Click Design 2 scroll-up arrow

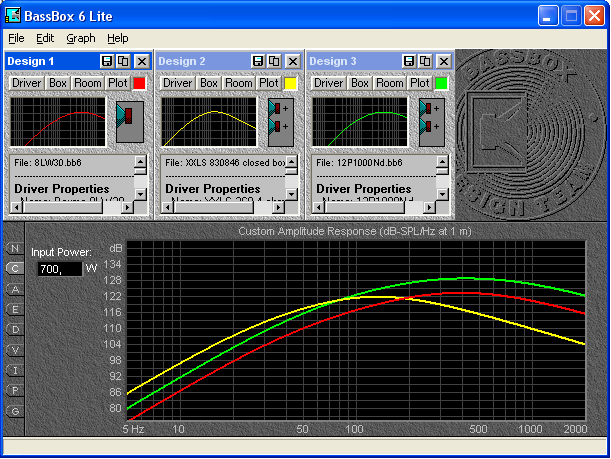291,161
